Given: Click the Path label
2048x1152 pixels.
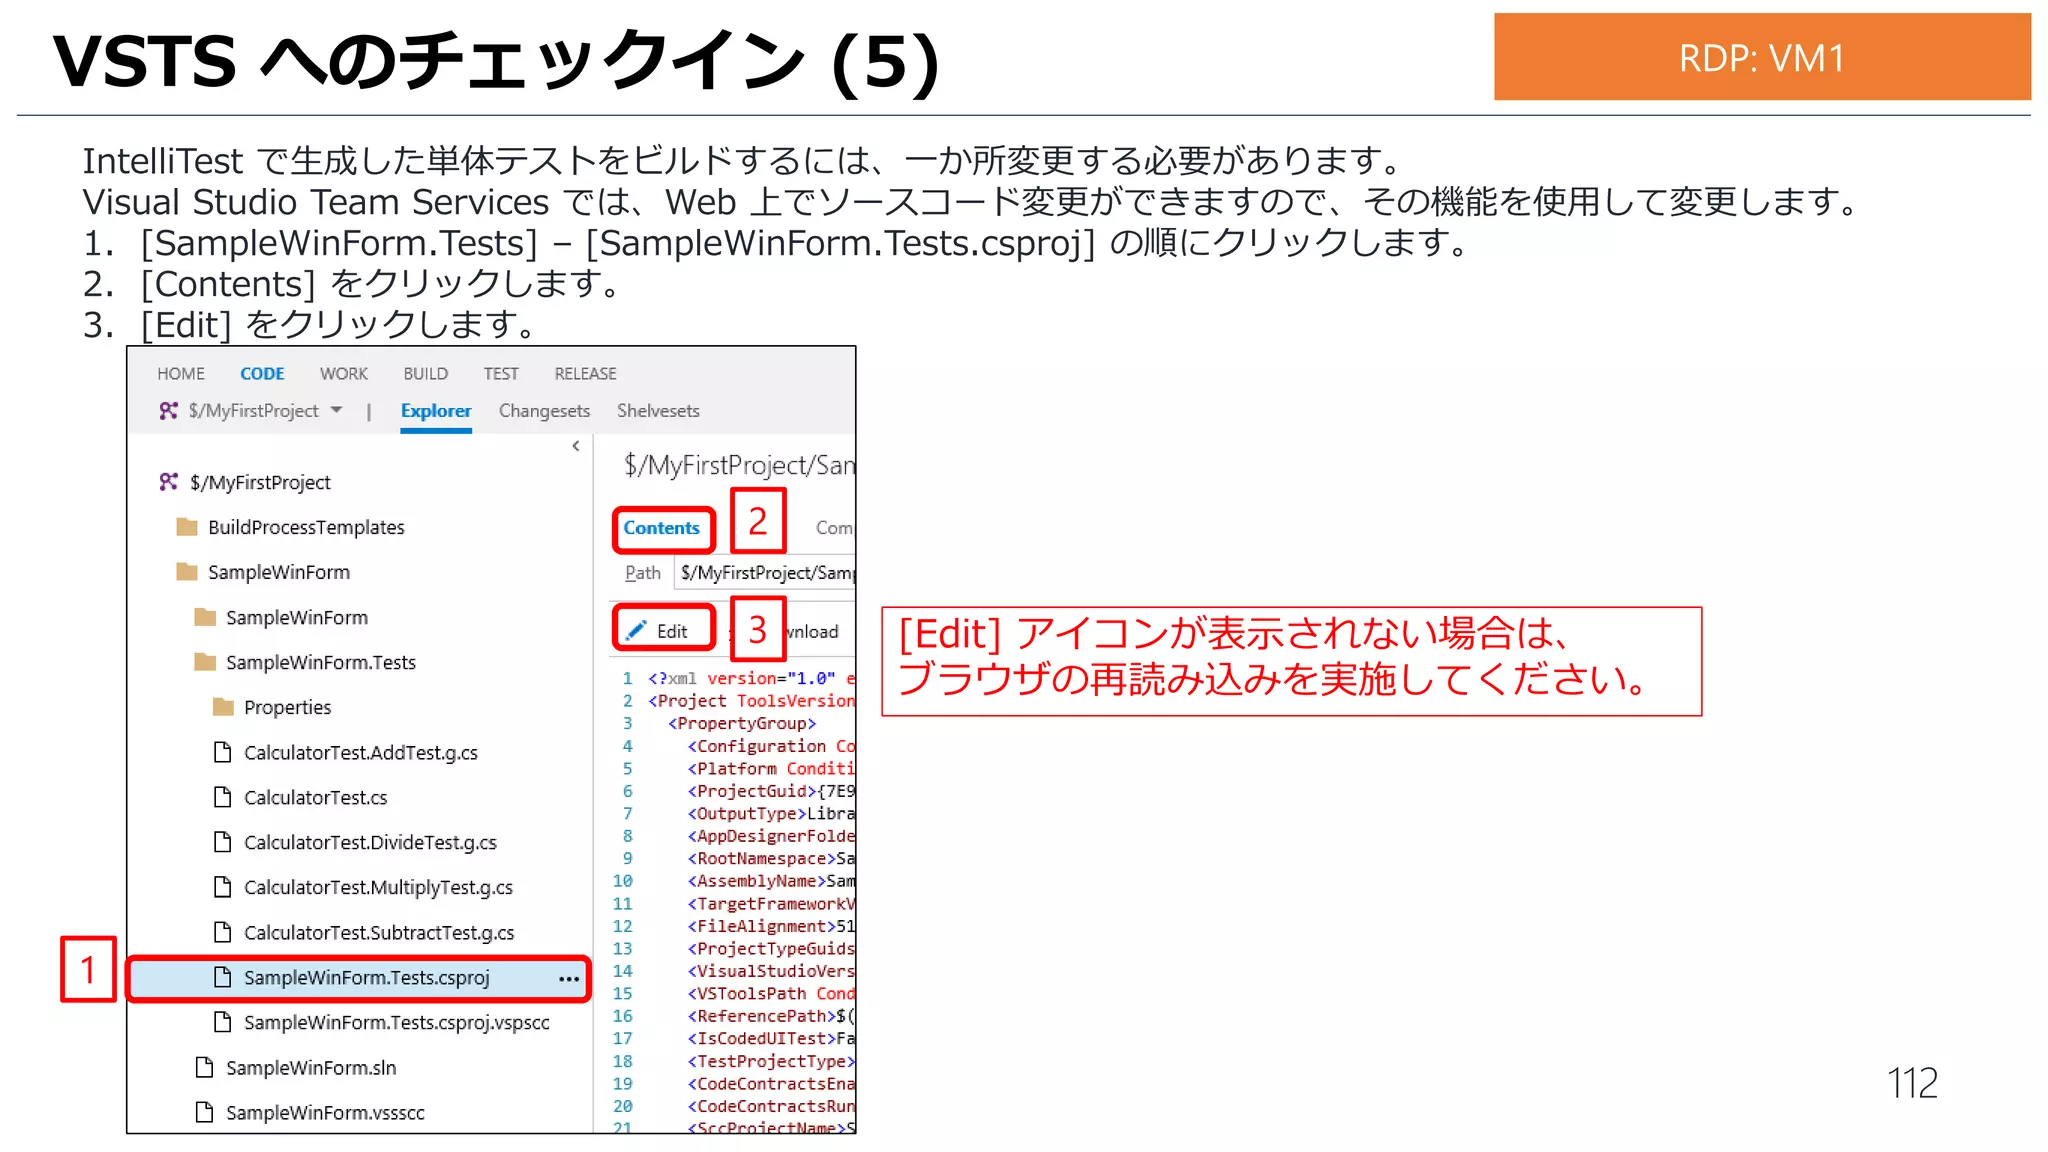Looking at the screenshot, I should pos(642,573).
